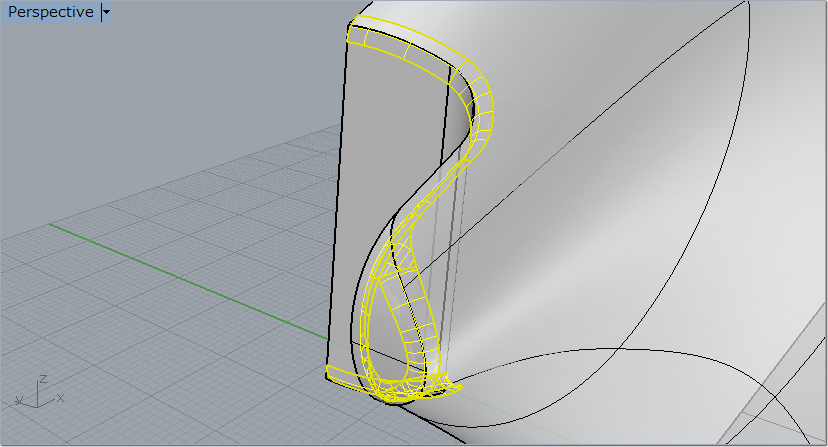Click the world axis icon in viewport corner
The width and height of the screenshot is (828, 447).
tap(39, 393)
